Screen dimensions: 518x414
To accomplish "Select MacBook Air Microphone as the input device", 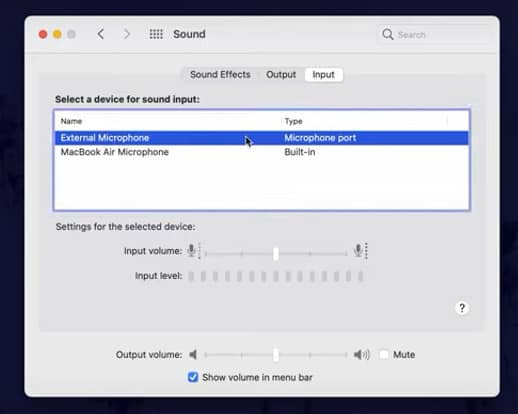I will click(x=262, y=152).
